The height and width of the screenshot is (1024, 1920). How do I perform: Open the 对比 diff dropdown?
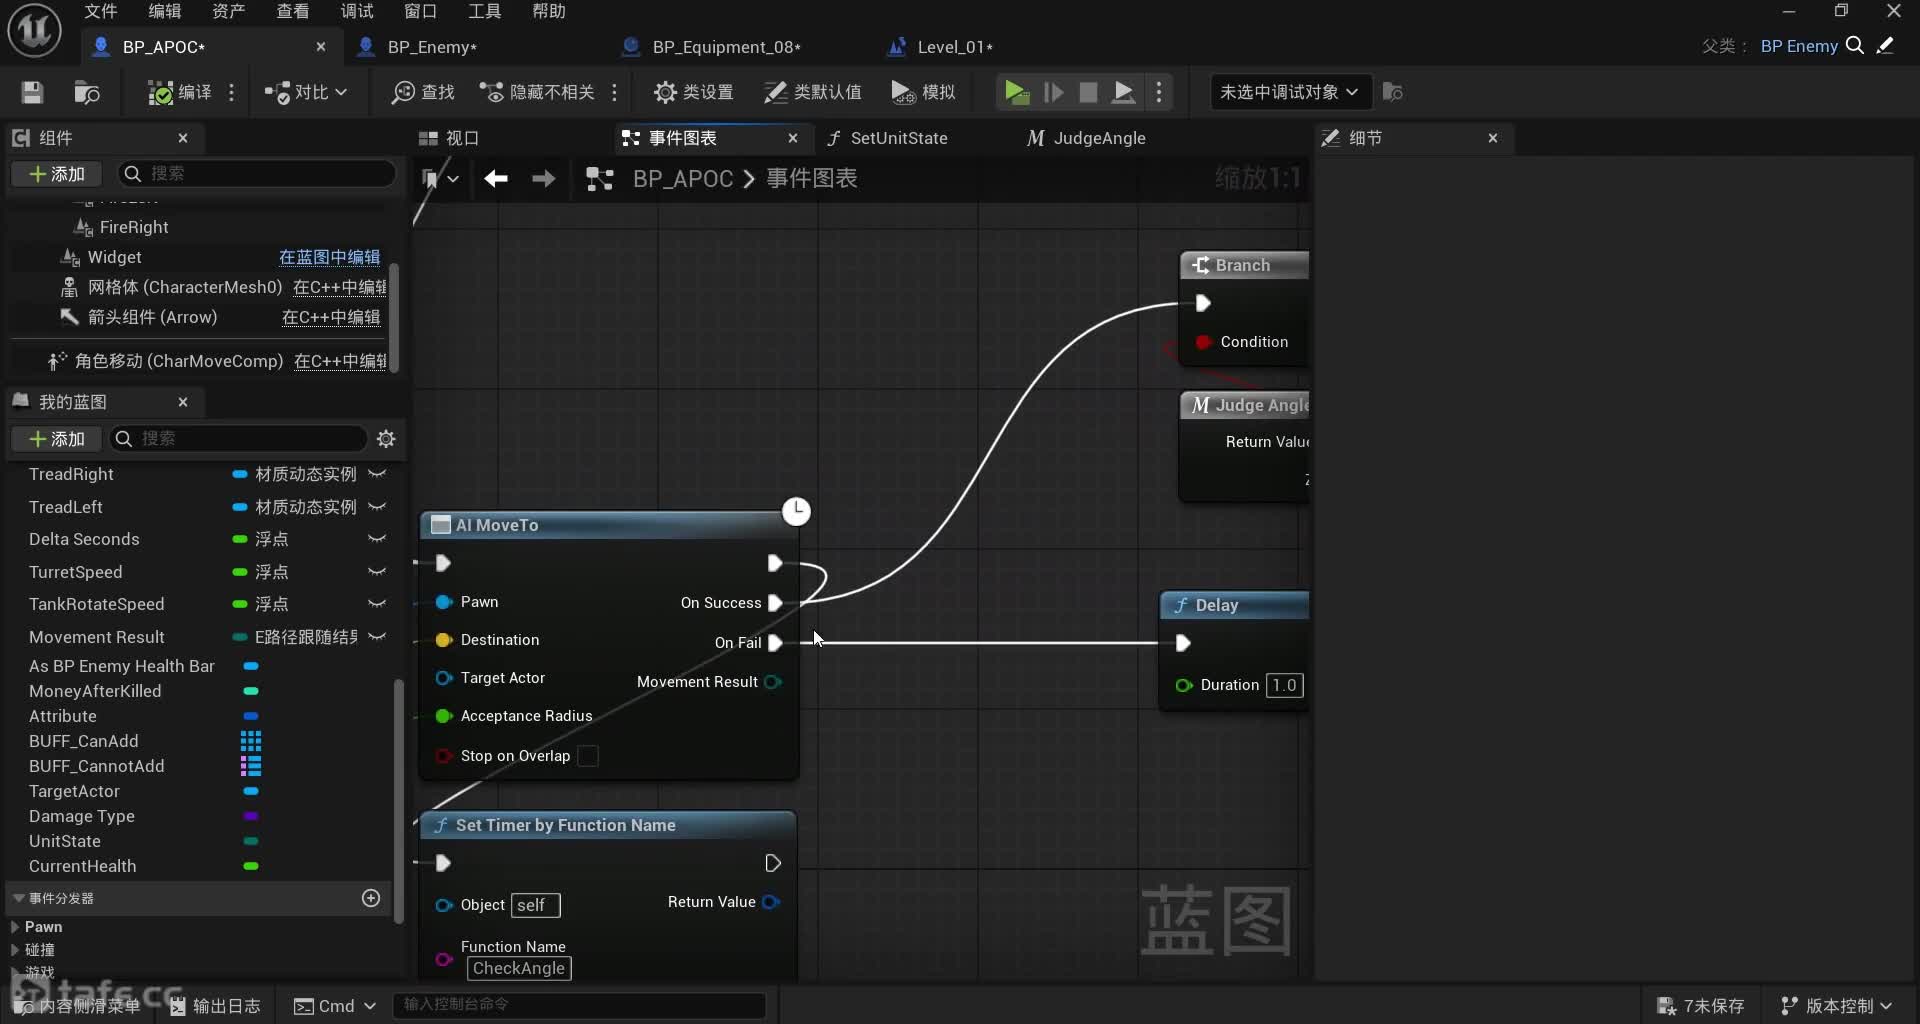click(306, 92)
